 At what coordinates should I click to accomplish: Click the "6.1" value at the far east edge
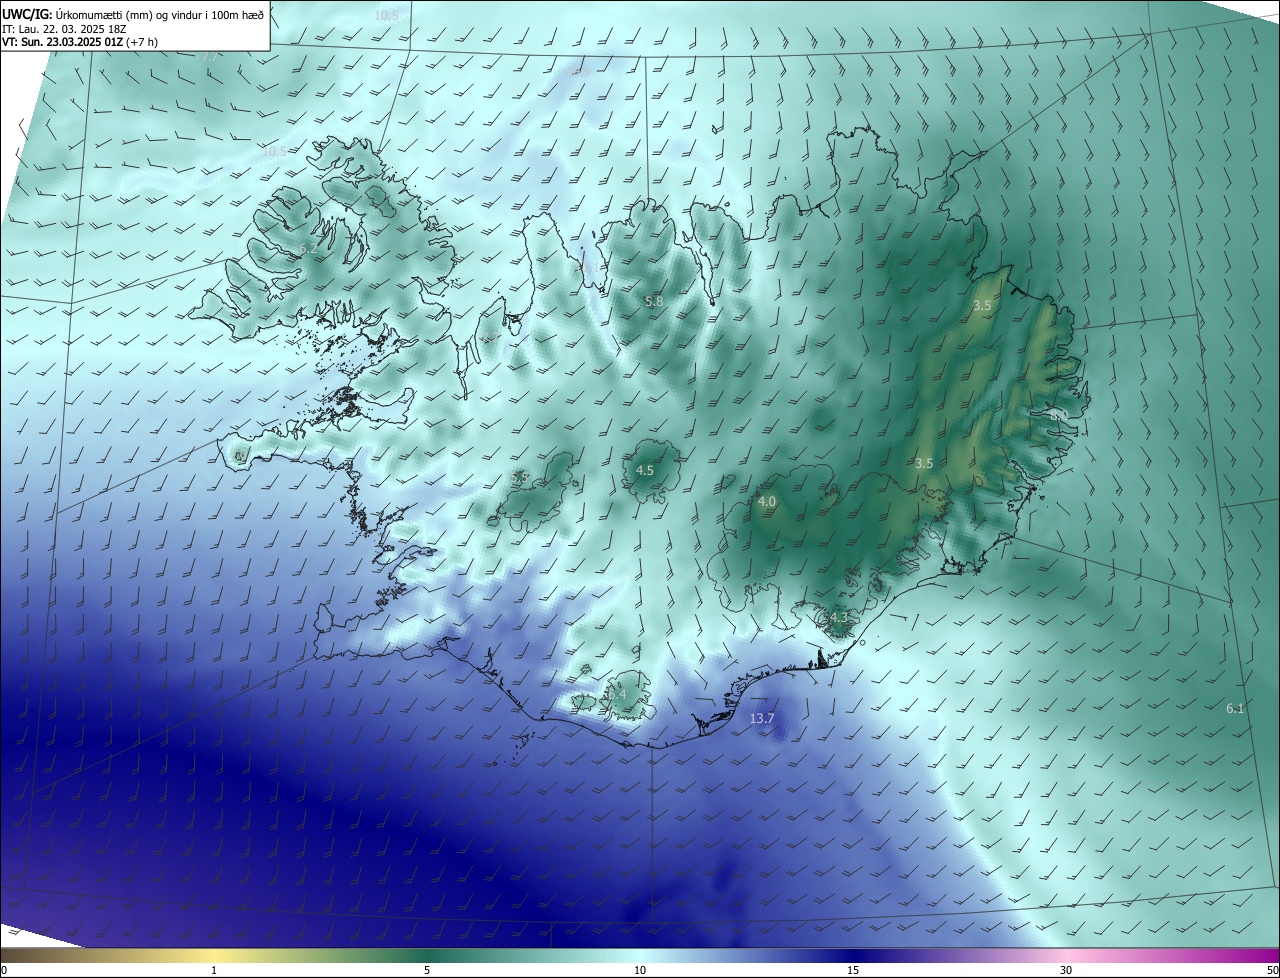click(1235, 709)
